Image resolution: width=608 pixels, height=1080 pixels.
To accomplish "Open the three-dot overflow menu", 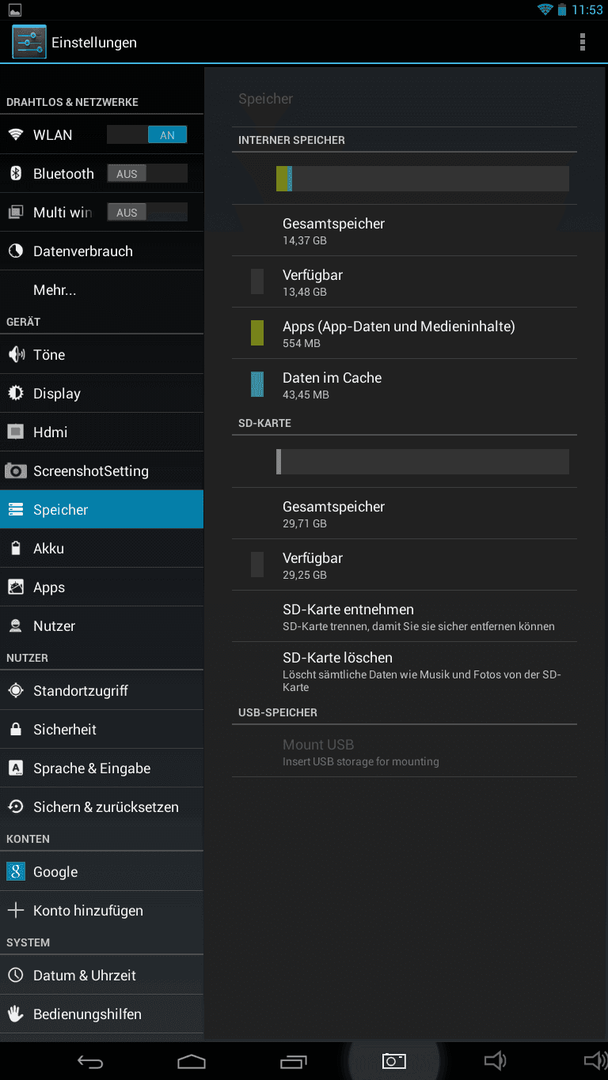I will pyautogui.click(x=583, y=42).
